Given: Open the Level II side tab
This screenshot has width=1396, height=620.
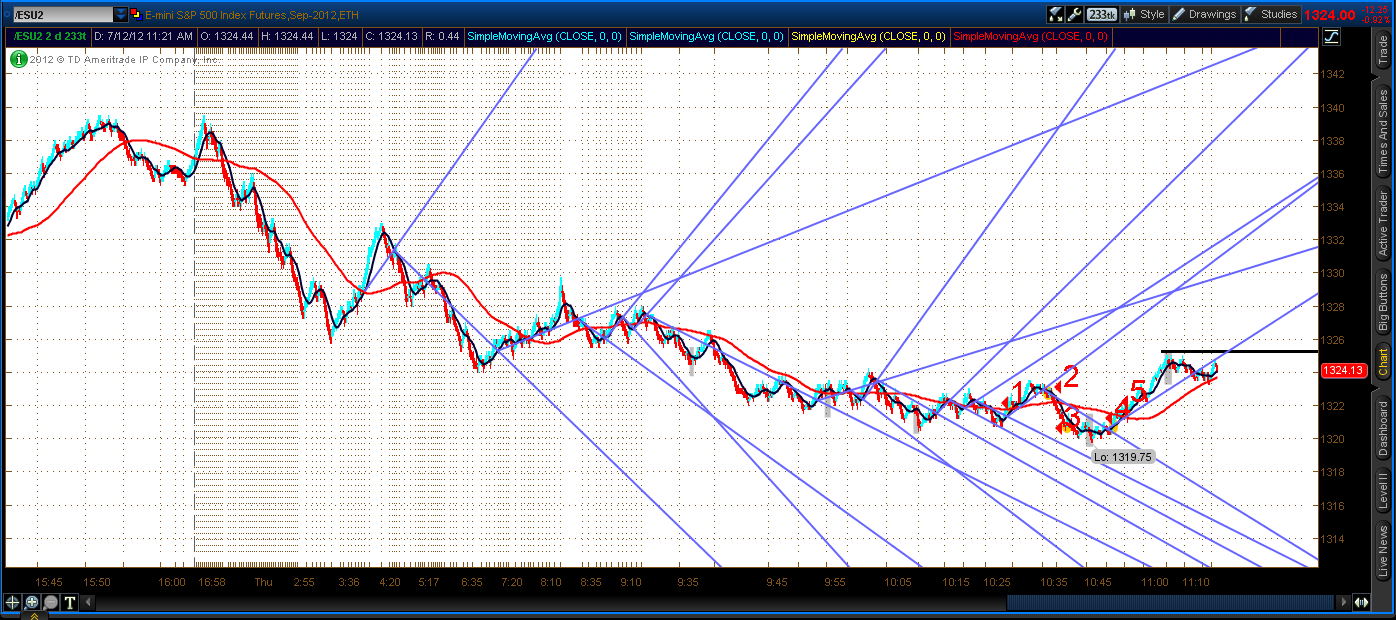Looking at the screenshot, I should click(x=1384, y=492).
